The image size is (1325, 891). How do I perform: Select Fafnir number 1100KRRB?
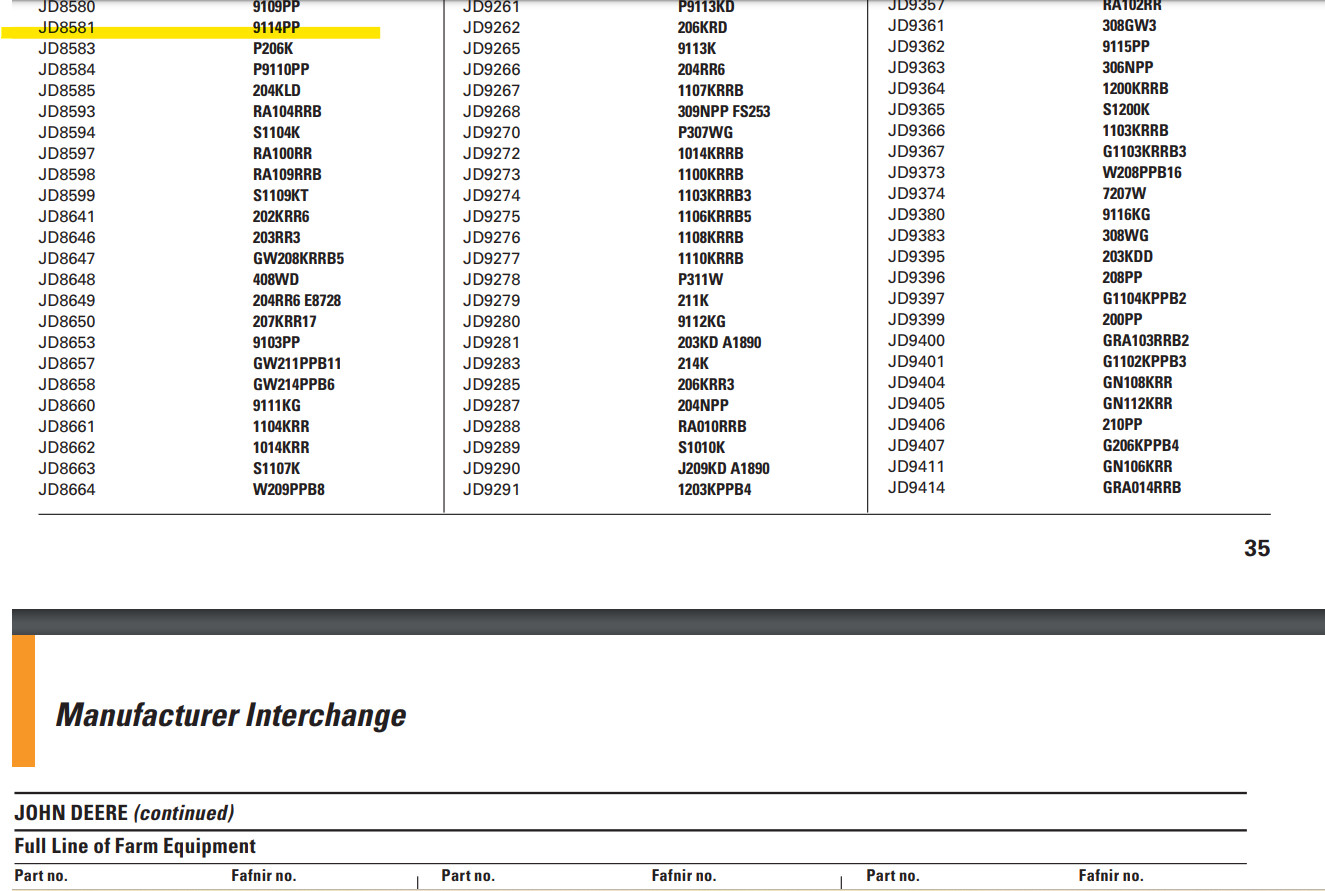tap(711, 175)
